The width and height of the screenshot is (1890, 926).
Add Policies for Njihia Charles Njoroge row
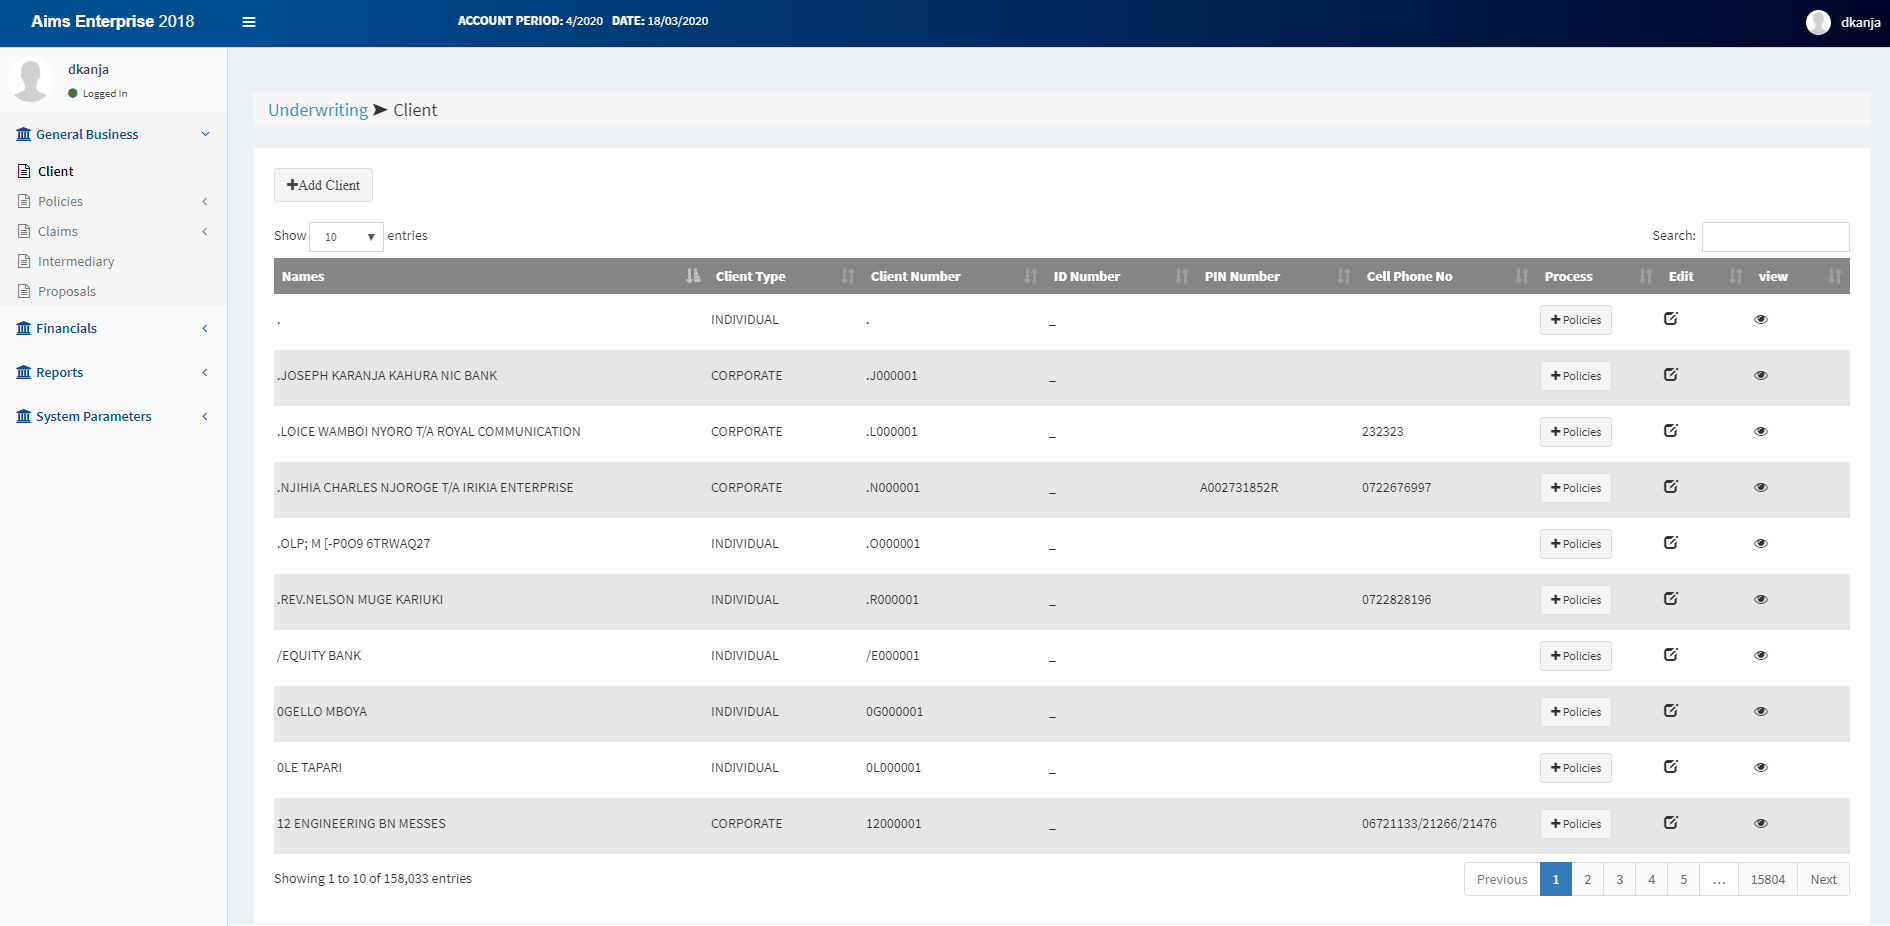coord(1575,488)
